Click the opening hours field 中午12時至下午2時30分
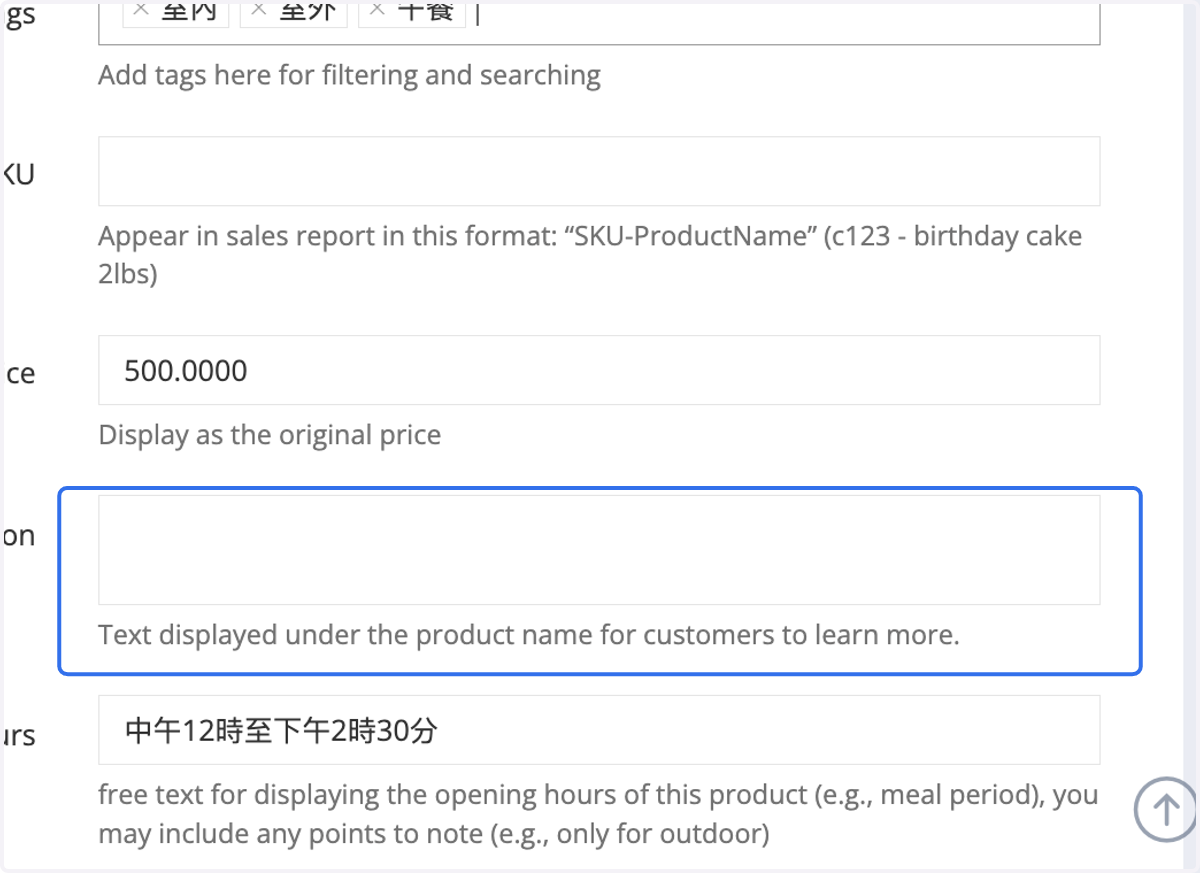The height and width of the screenshot is (873, 1200). tap(599, 730)
